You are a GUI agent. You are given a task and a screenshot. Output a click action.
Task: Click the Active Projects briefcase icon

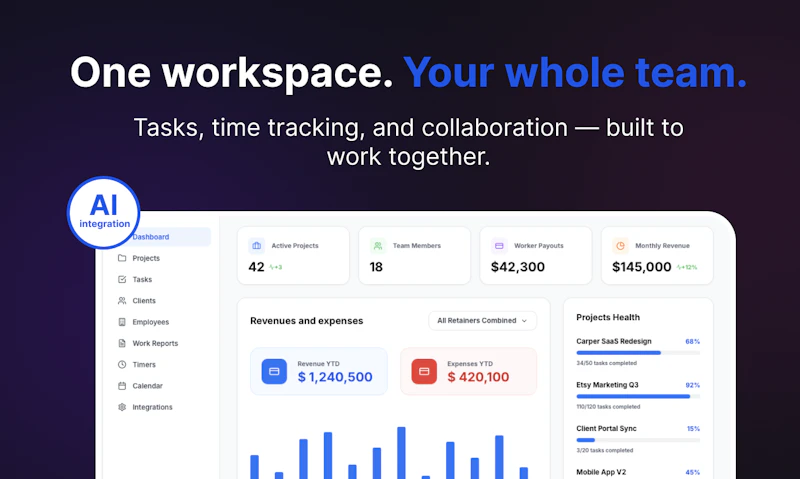point(257,246)
